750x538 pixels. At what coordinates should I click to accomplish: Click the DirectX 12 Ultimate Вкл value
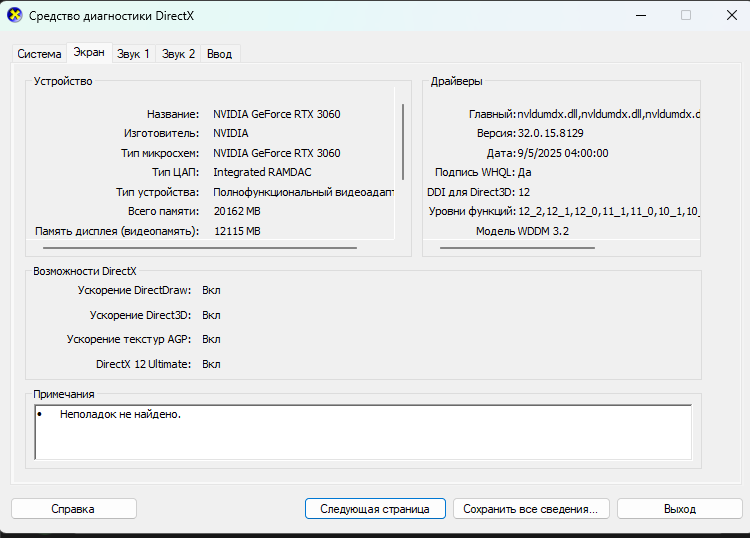(x=211, y=364)
